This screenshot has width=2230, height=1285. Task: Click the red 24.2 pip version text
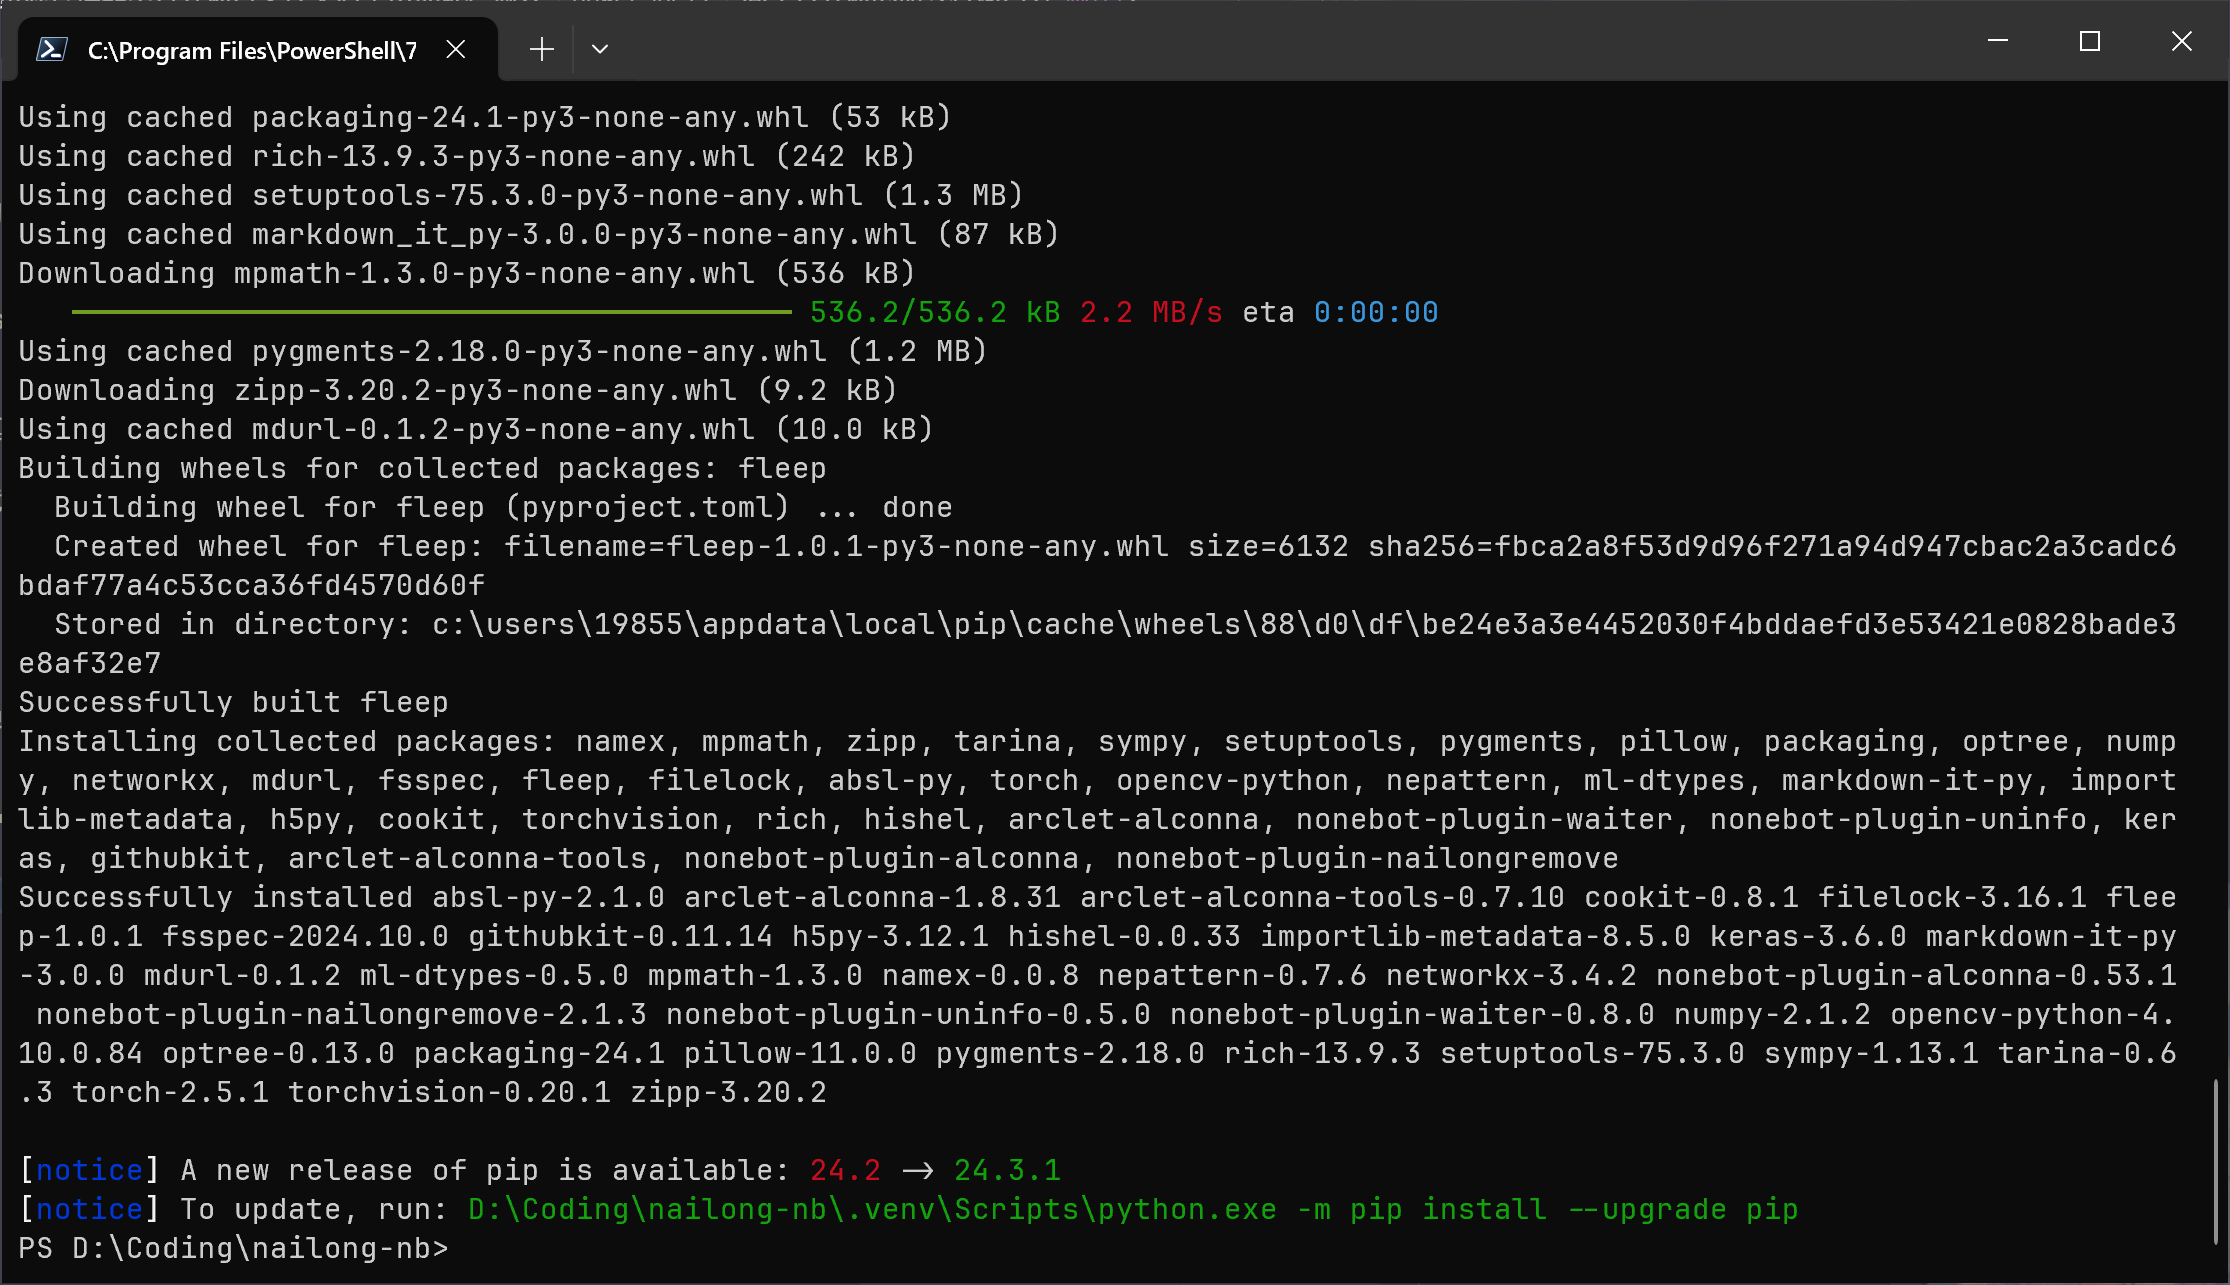(845, 1170)
